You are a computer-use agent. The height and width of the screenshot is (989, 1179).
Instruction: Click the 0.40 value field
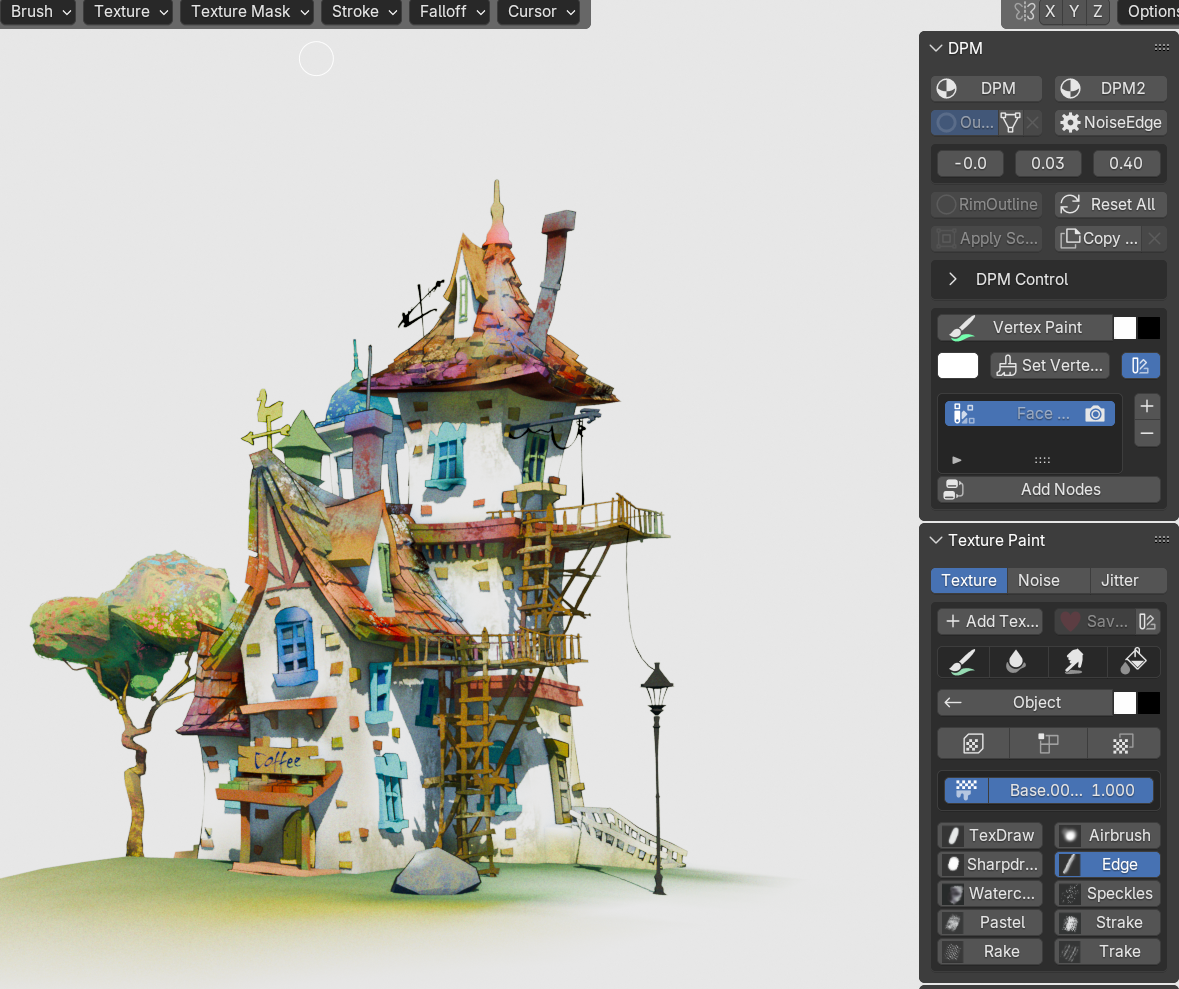(x=1126, y=163)
